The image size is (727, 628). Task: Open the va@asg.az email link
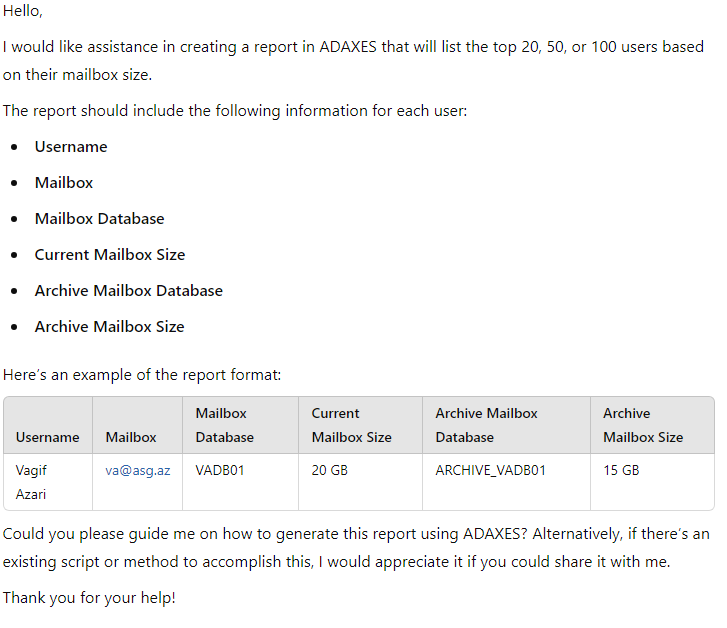[x=138, y=470]
